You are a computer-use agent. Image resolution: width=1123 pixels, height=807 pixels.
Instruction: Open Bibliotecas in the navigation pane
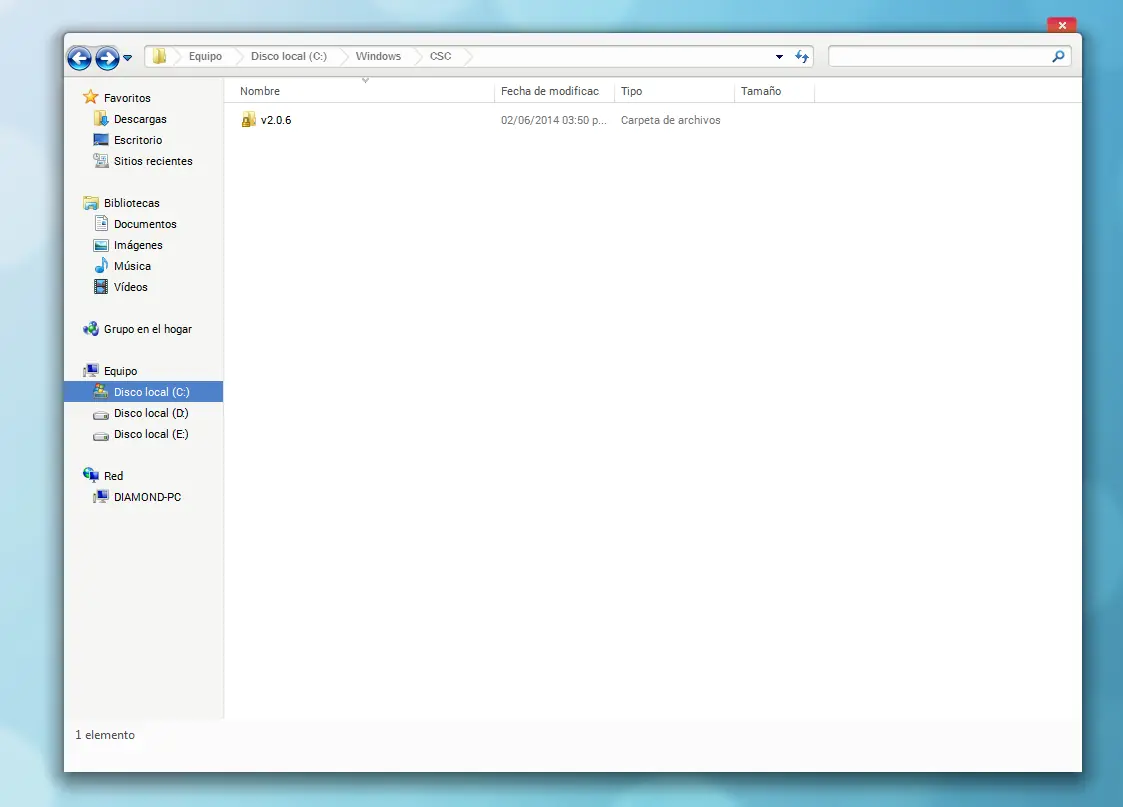(131, 203)
